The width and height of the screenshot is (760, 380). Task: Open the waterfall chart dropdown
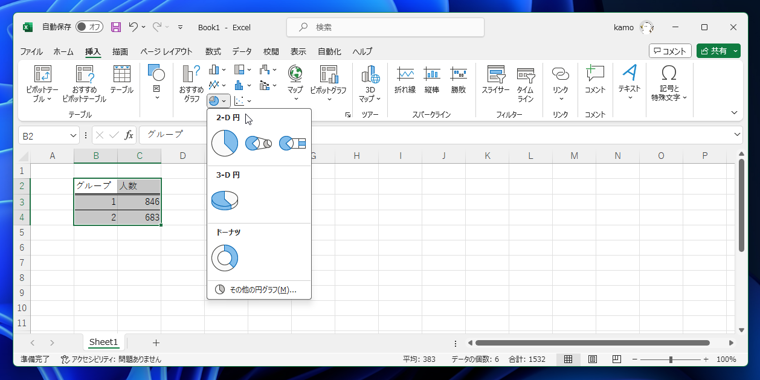coord(268,70)
